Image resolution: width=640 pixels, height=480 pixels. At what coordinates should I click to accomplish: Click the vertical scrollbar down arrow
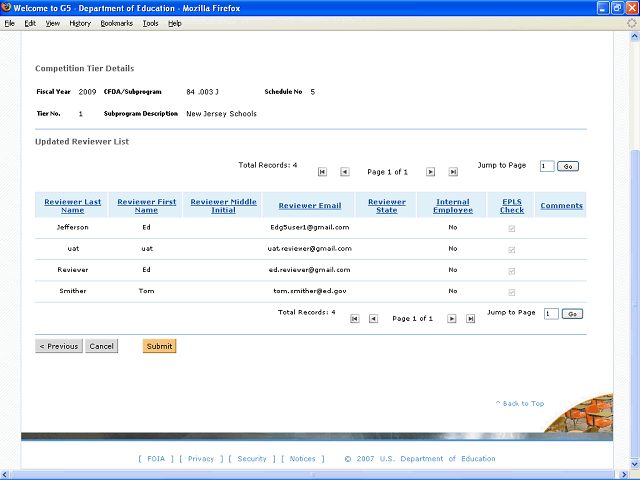tap(635, 464)
